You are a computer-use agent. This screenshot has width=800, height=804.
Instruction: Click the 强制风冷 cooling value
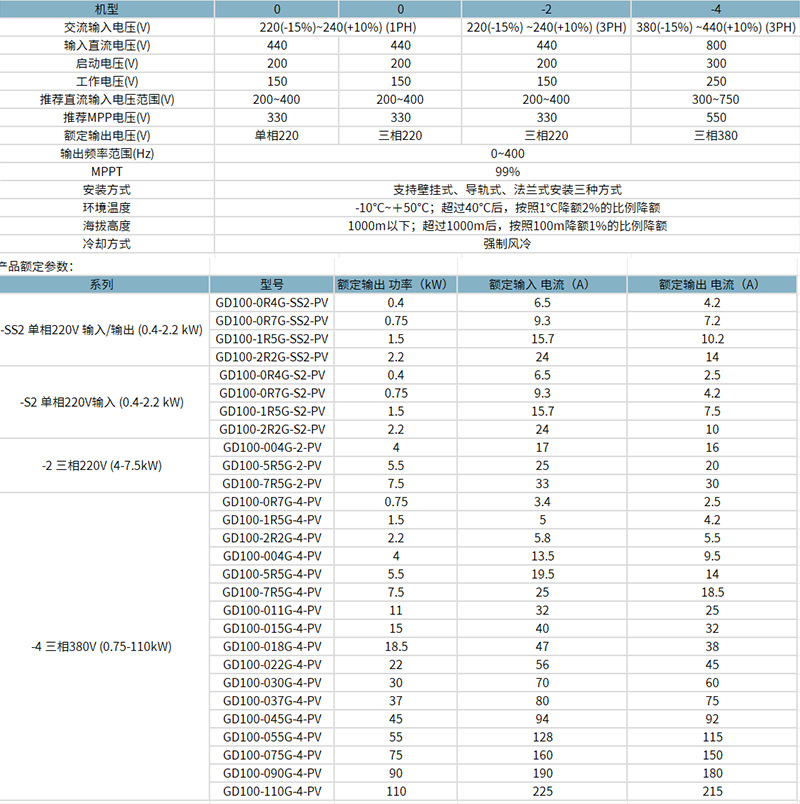pos(507,244)
